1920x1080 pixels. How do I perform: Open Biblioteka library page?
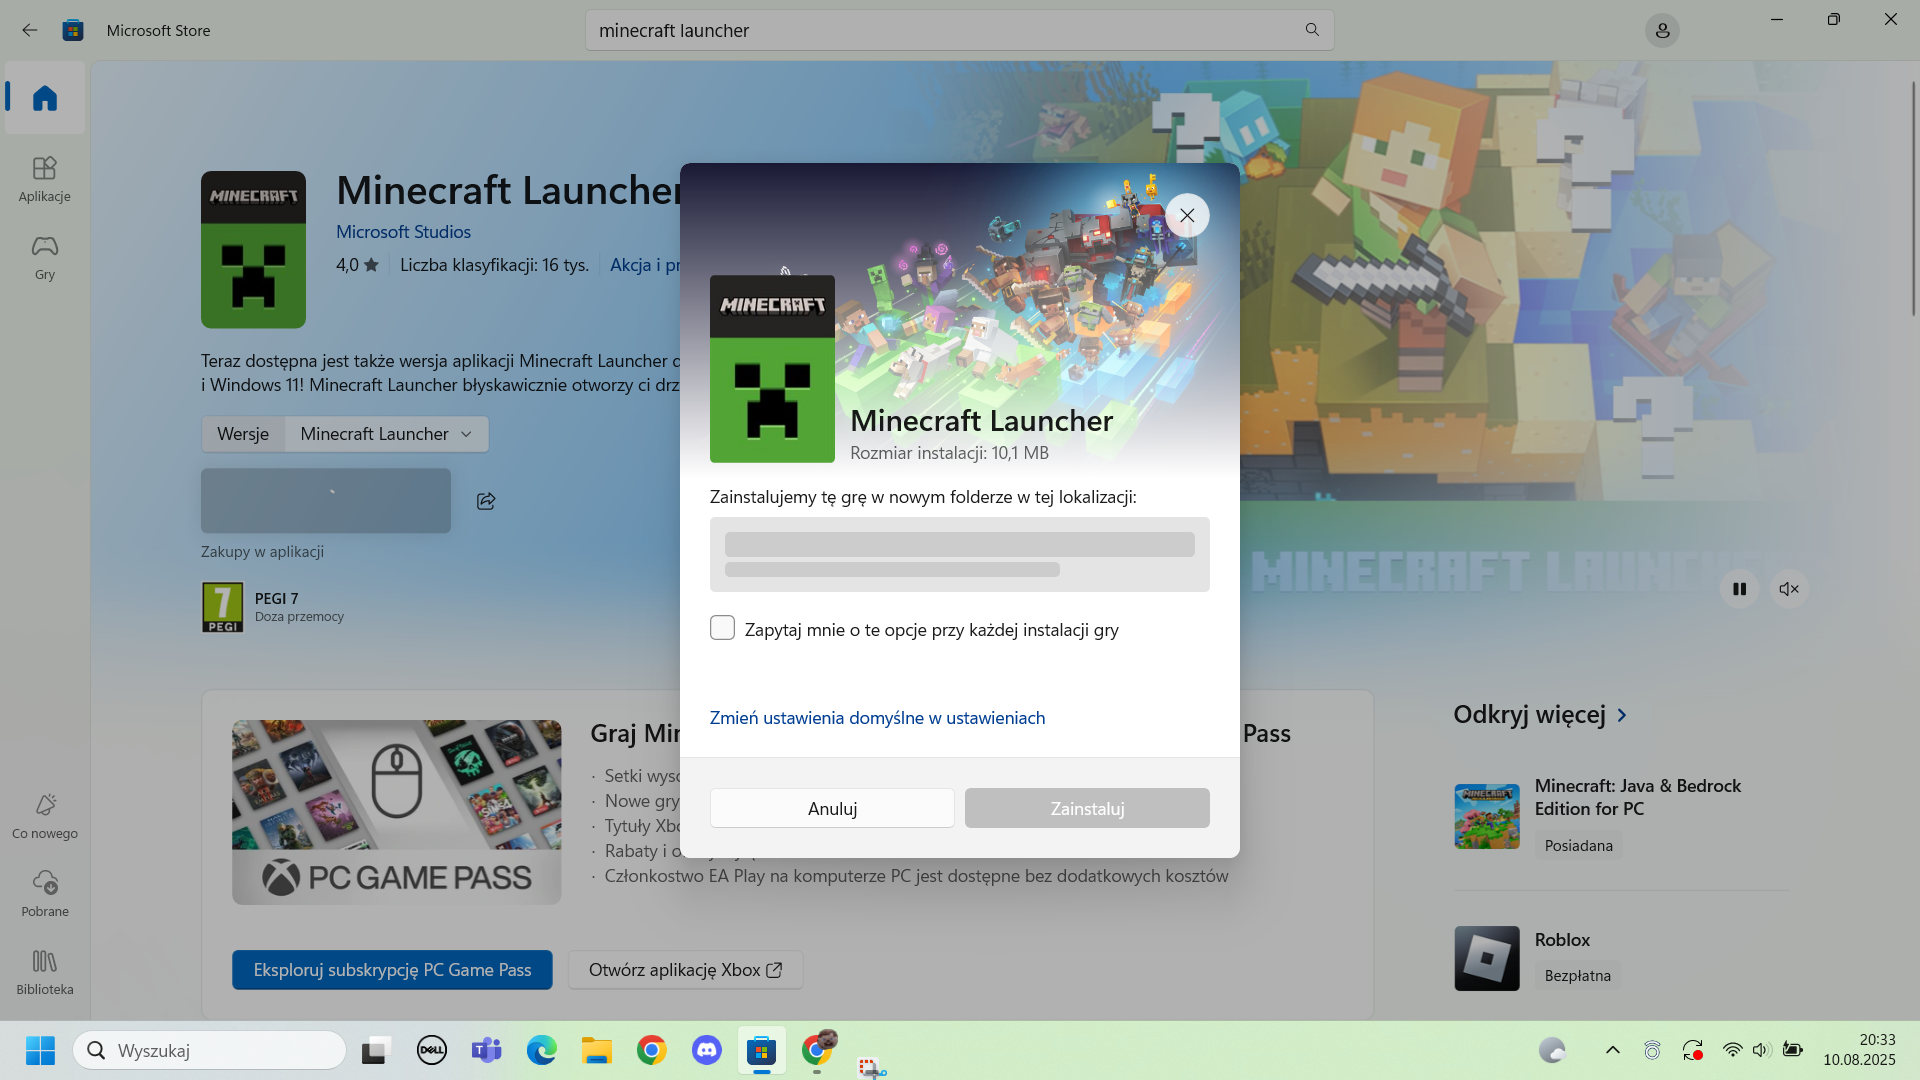click(45, 971)
